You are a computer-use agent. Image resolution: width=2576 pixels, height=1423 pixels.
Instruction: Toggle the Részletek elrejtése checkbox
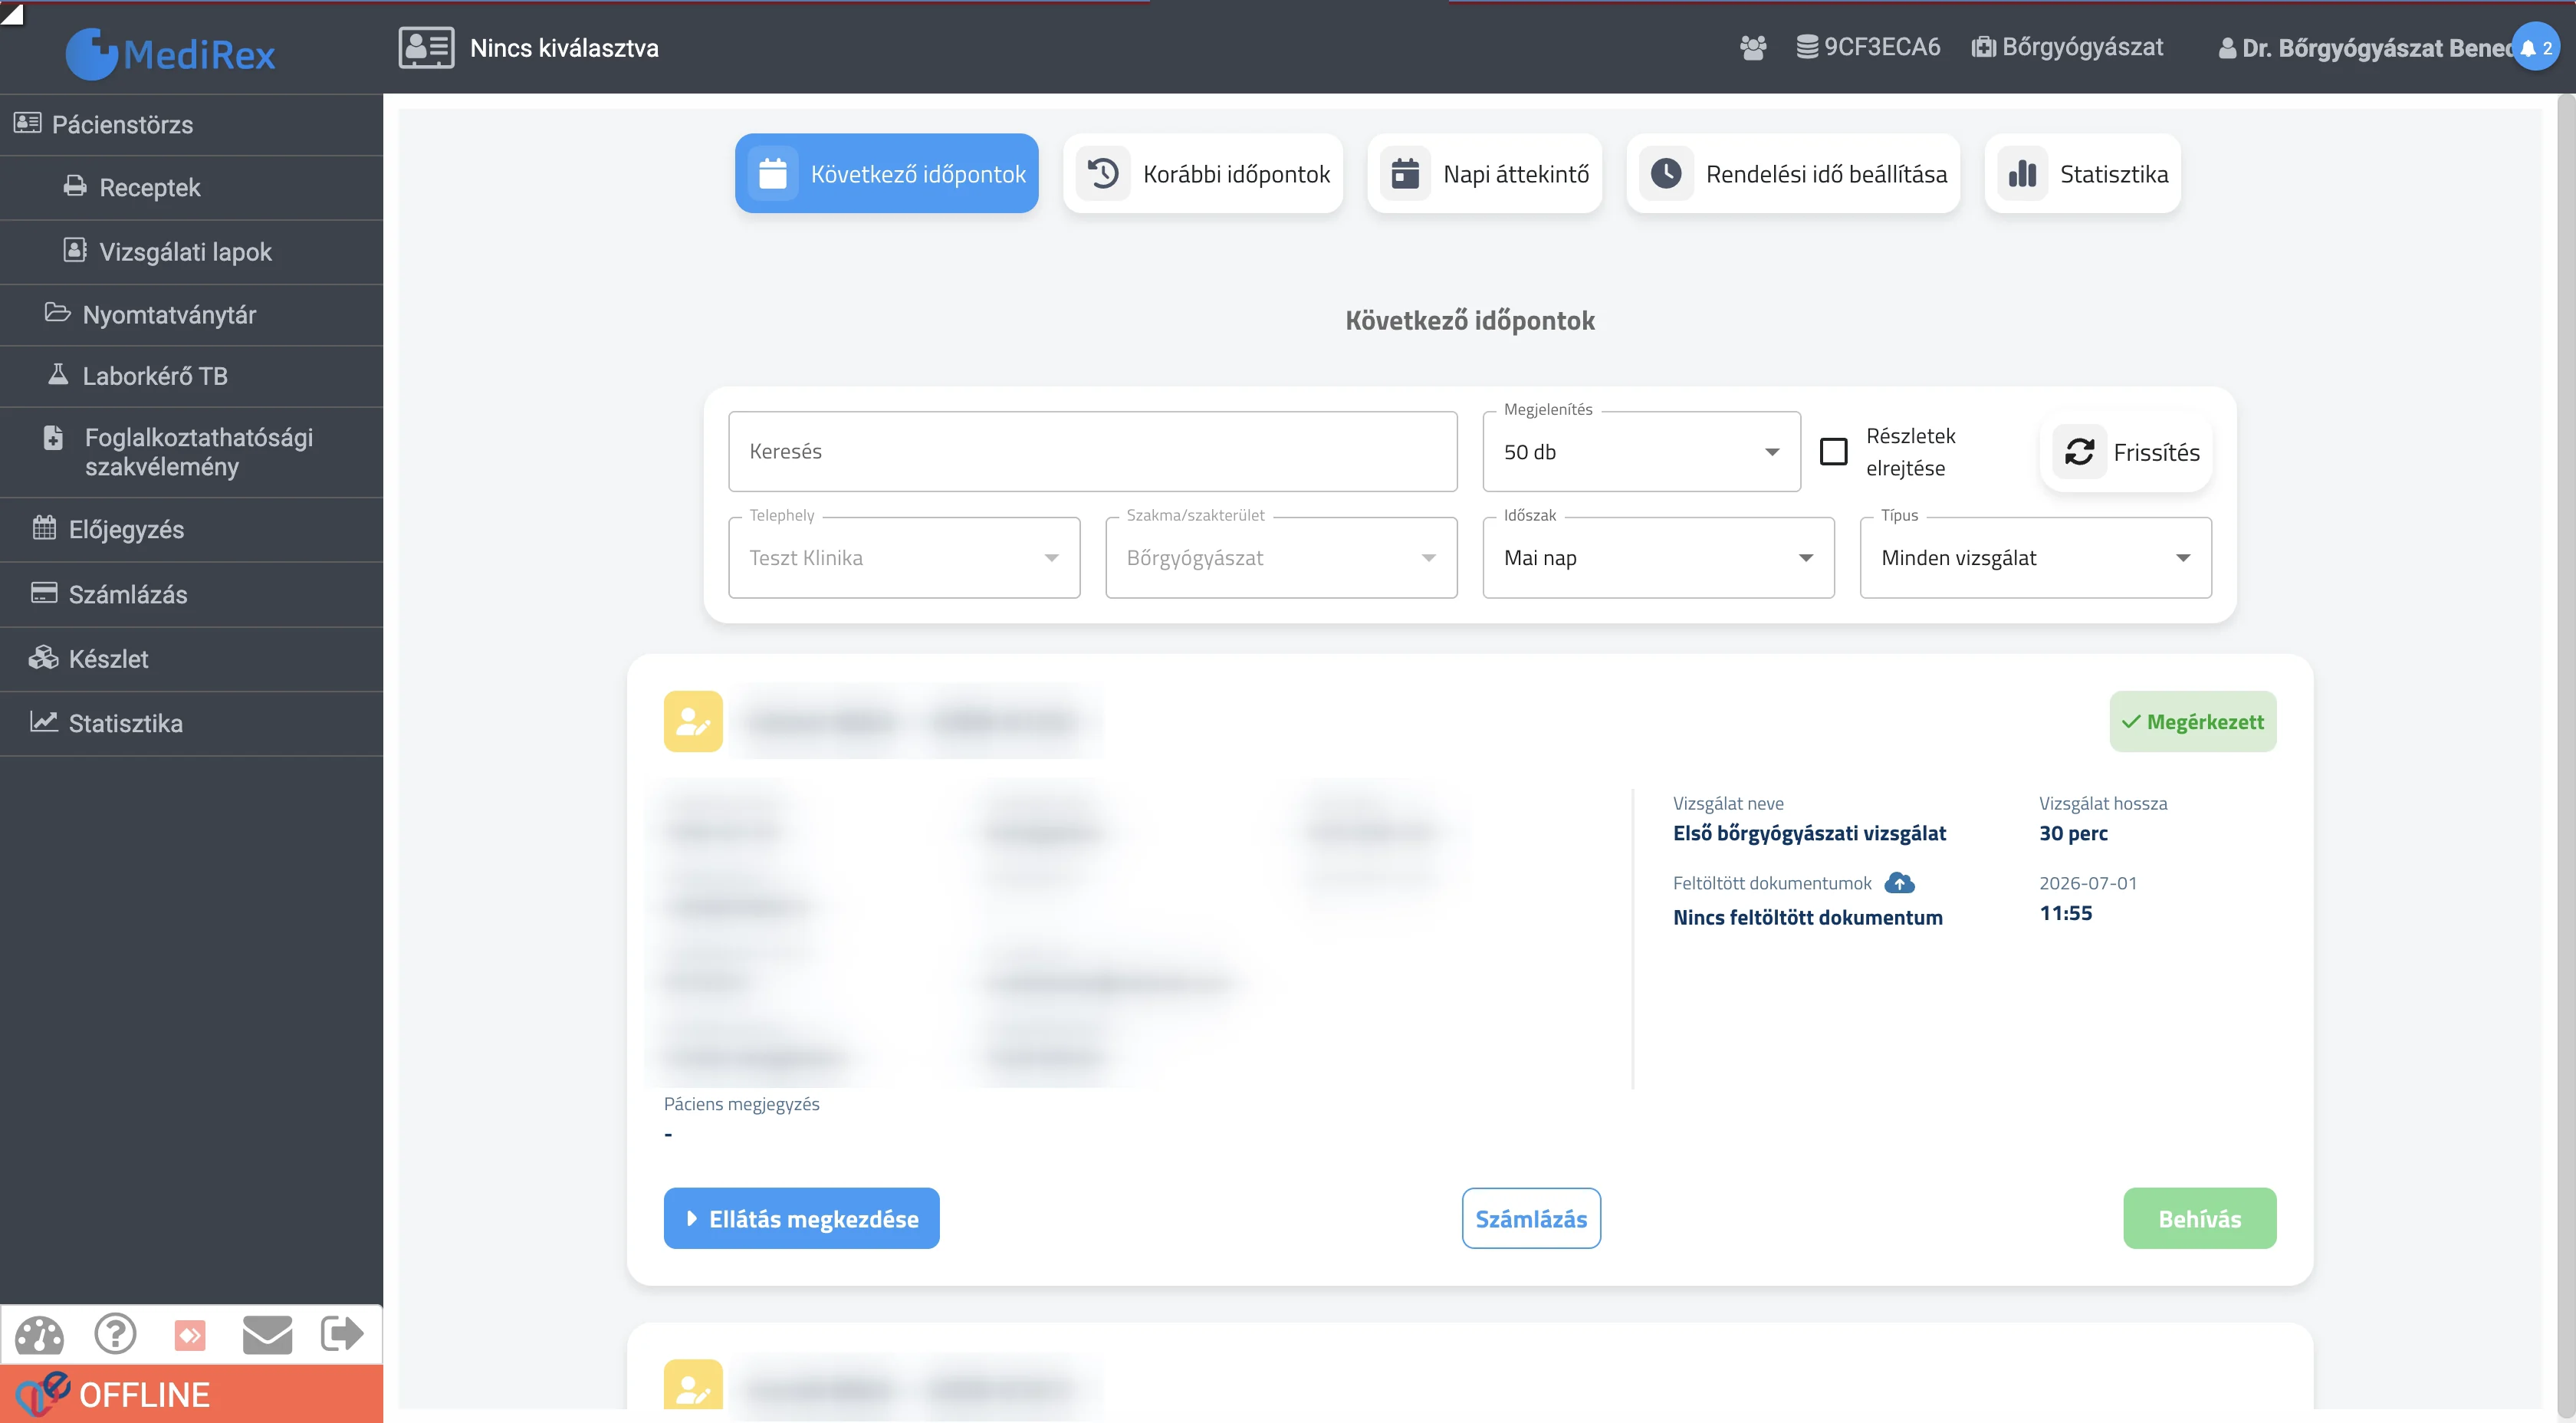coord(1834,452)
